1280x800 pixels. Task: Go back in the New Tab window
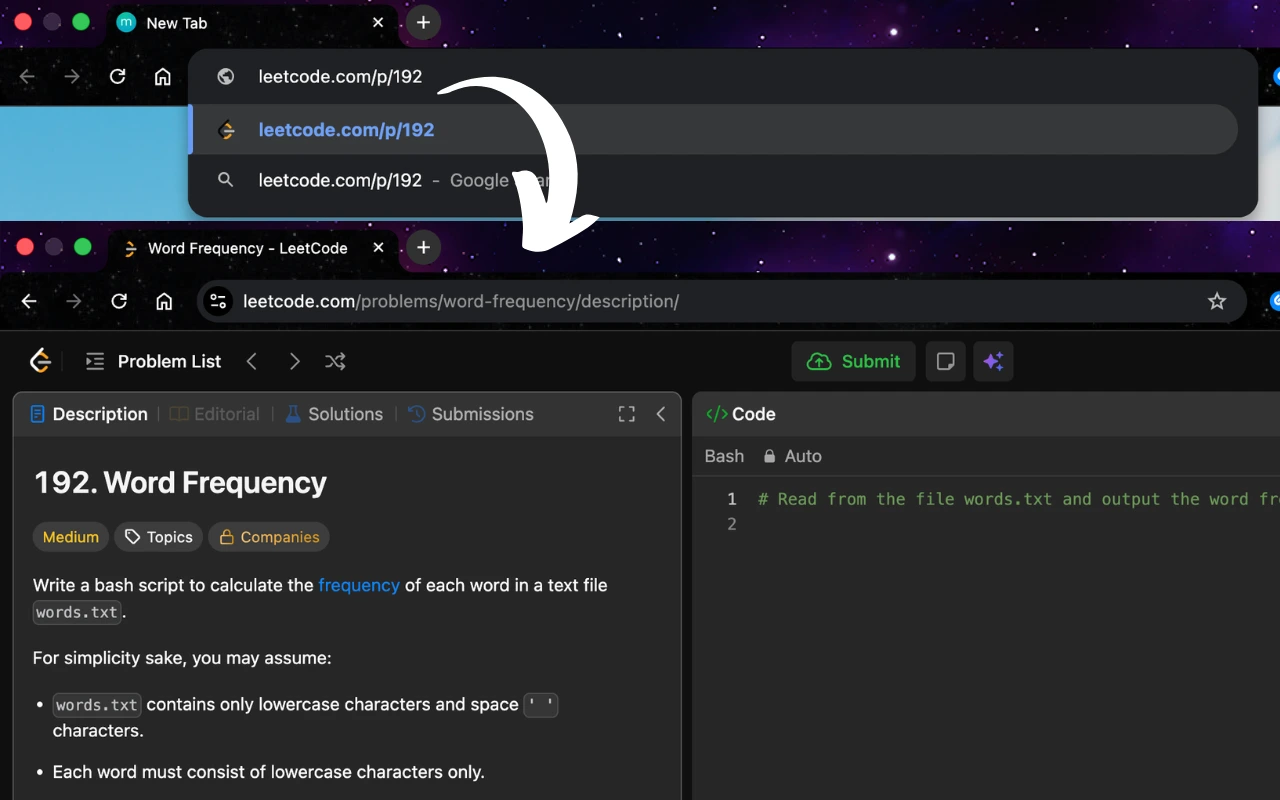(27, 77)
